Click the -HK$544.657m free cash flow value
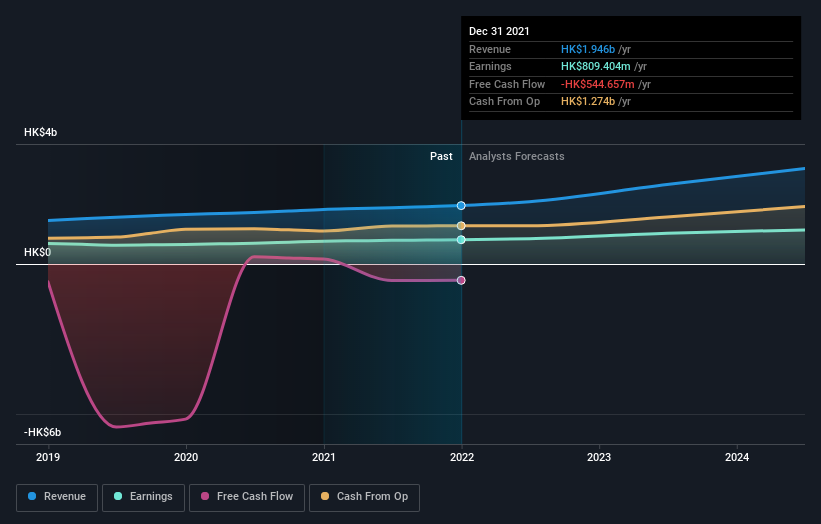Image resolution: width=821 pixels, height=524 pixels. pos(597,84)
